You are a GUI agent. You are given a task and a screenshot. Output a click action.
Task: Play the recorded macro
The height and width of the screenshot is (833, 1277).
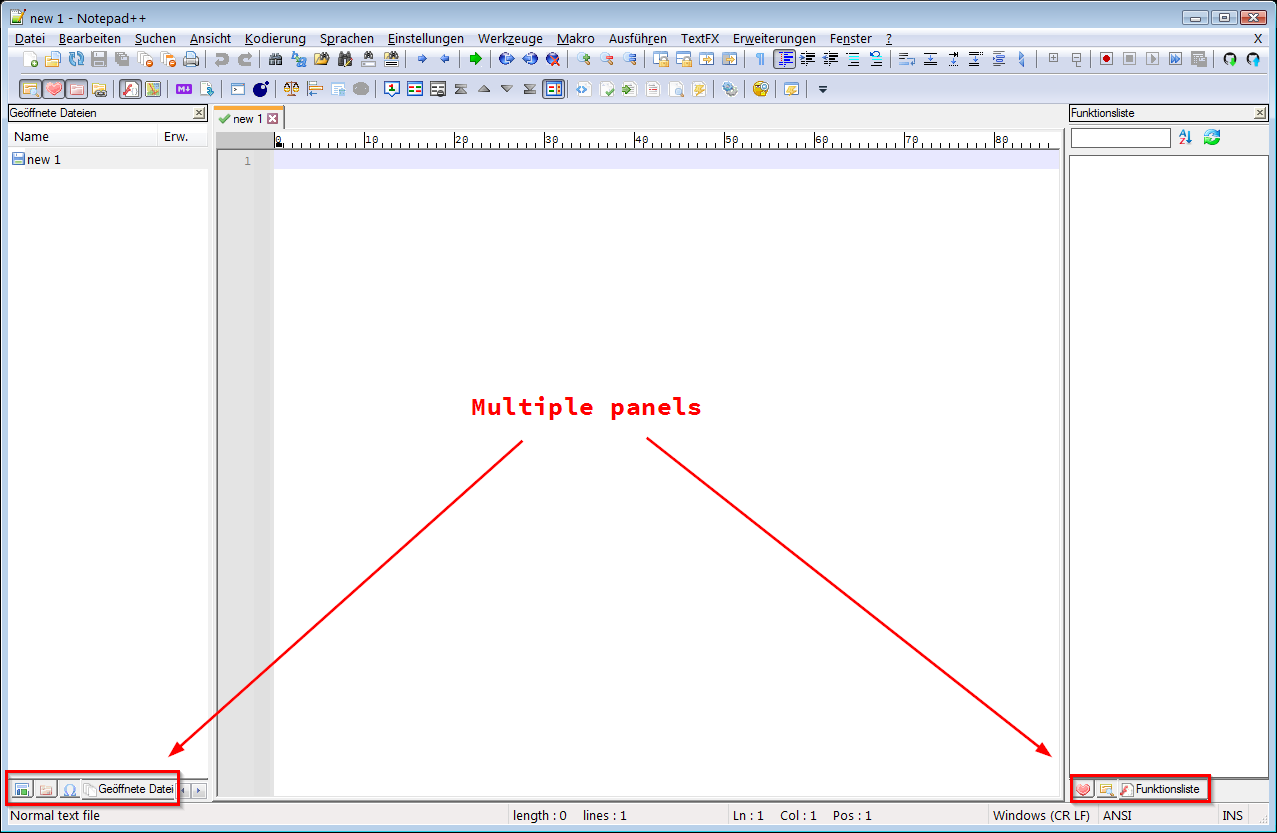point(1152,59)
